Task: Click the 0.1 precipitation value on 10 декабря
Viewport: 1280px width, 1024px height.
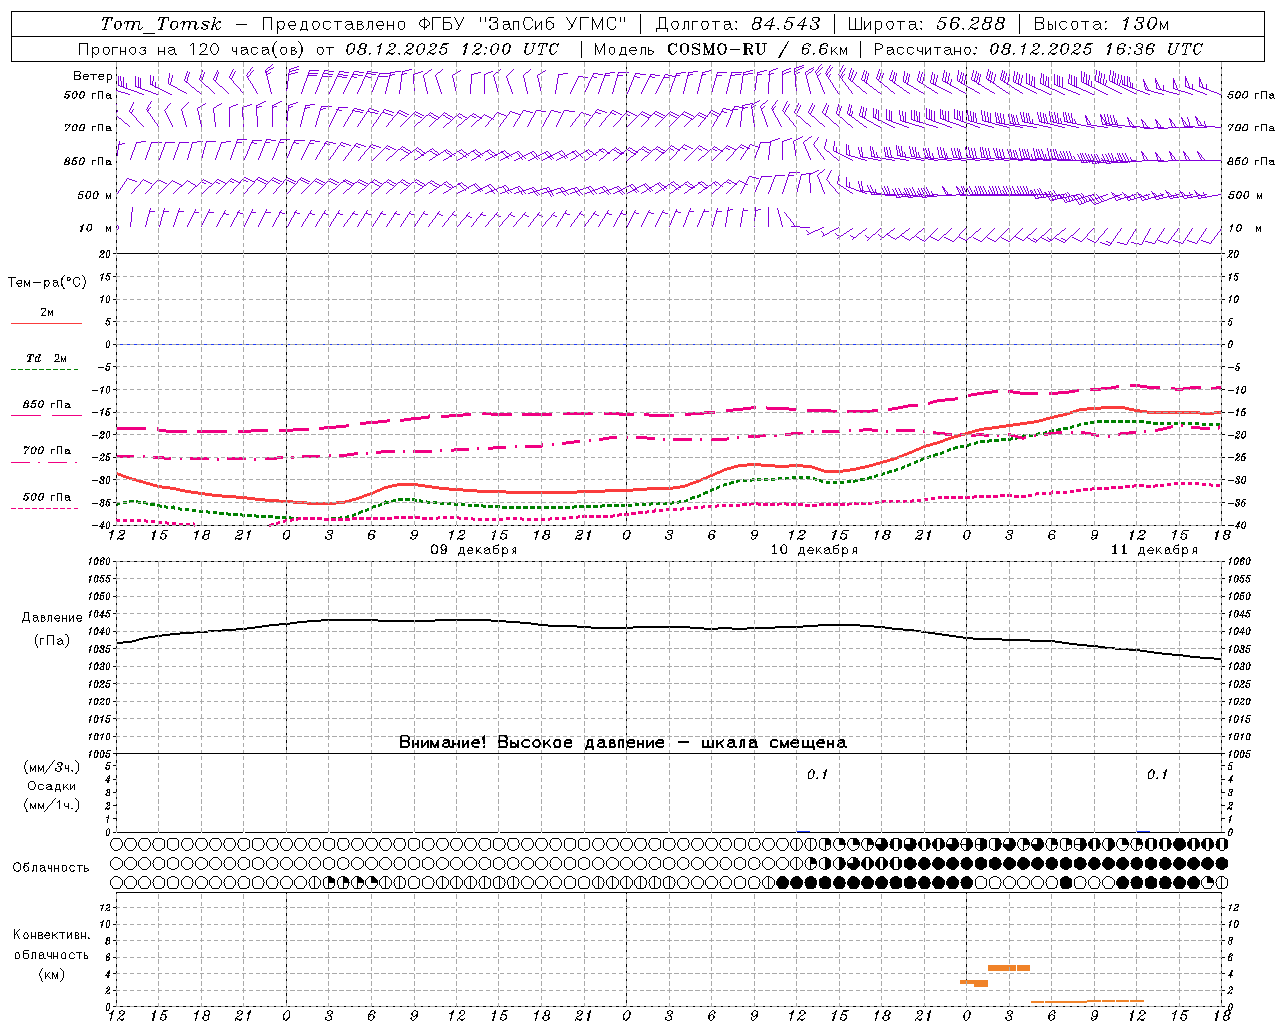Action: [818, 775]
